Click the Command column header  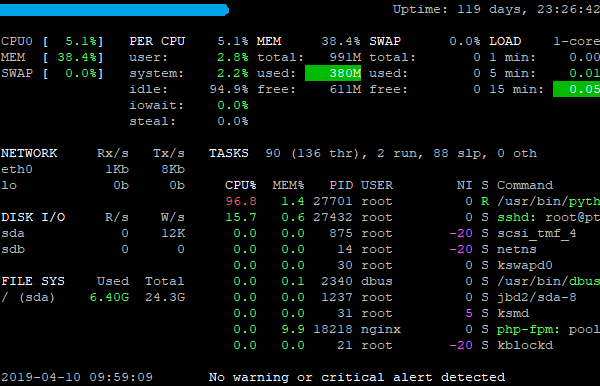tap(525, 186)
